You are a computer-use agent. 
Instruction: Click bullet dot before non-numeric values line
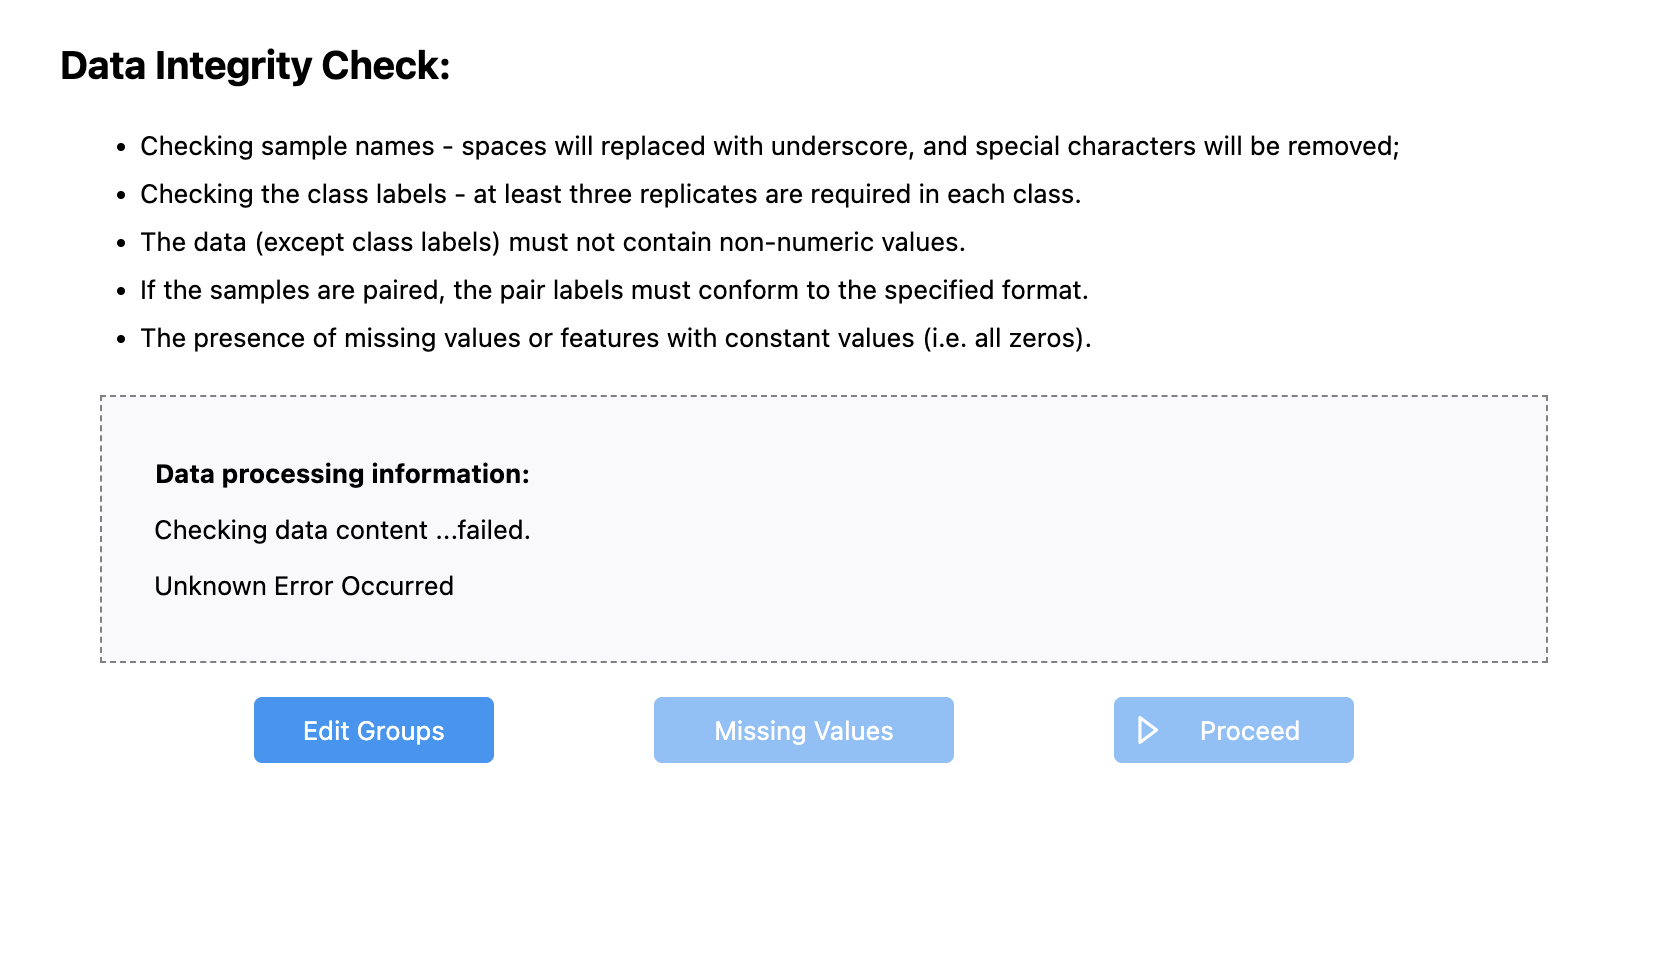coord(121,243)
